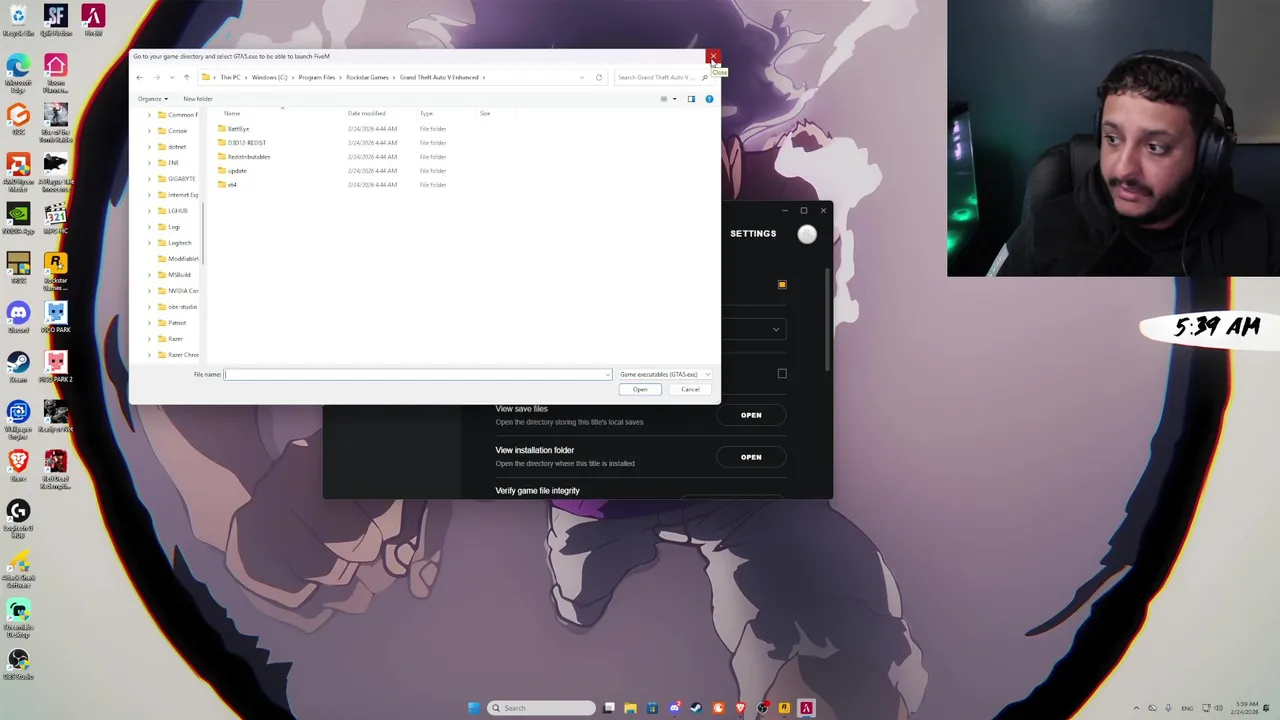Refresh the Grand Theft Auto folder view

point(599,77)
